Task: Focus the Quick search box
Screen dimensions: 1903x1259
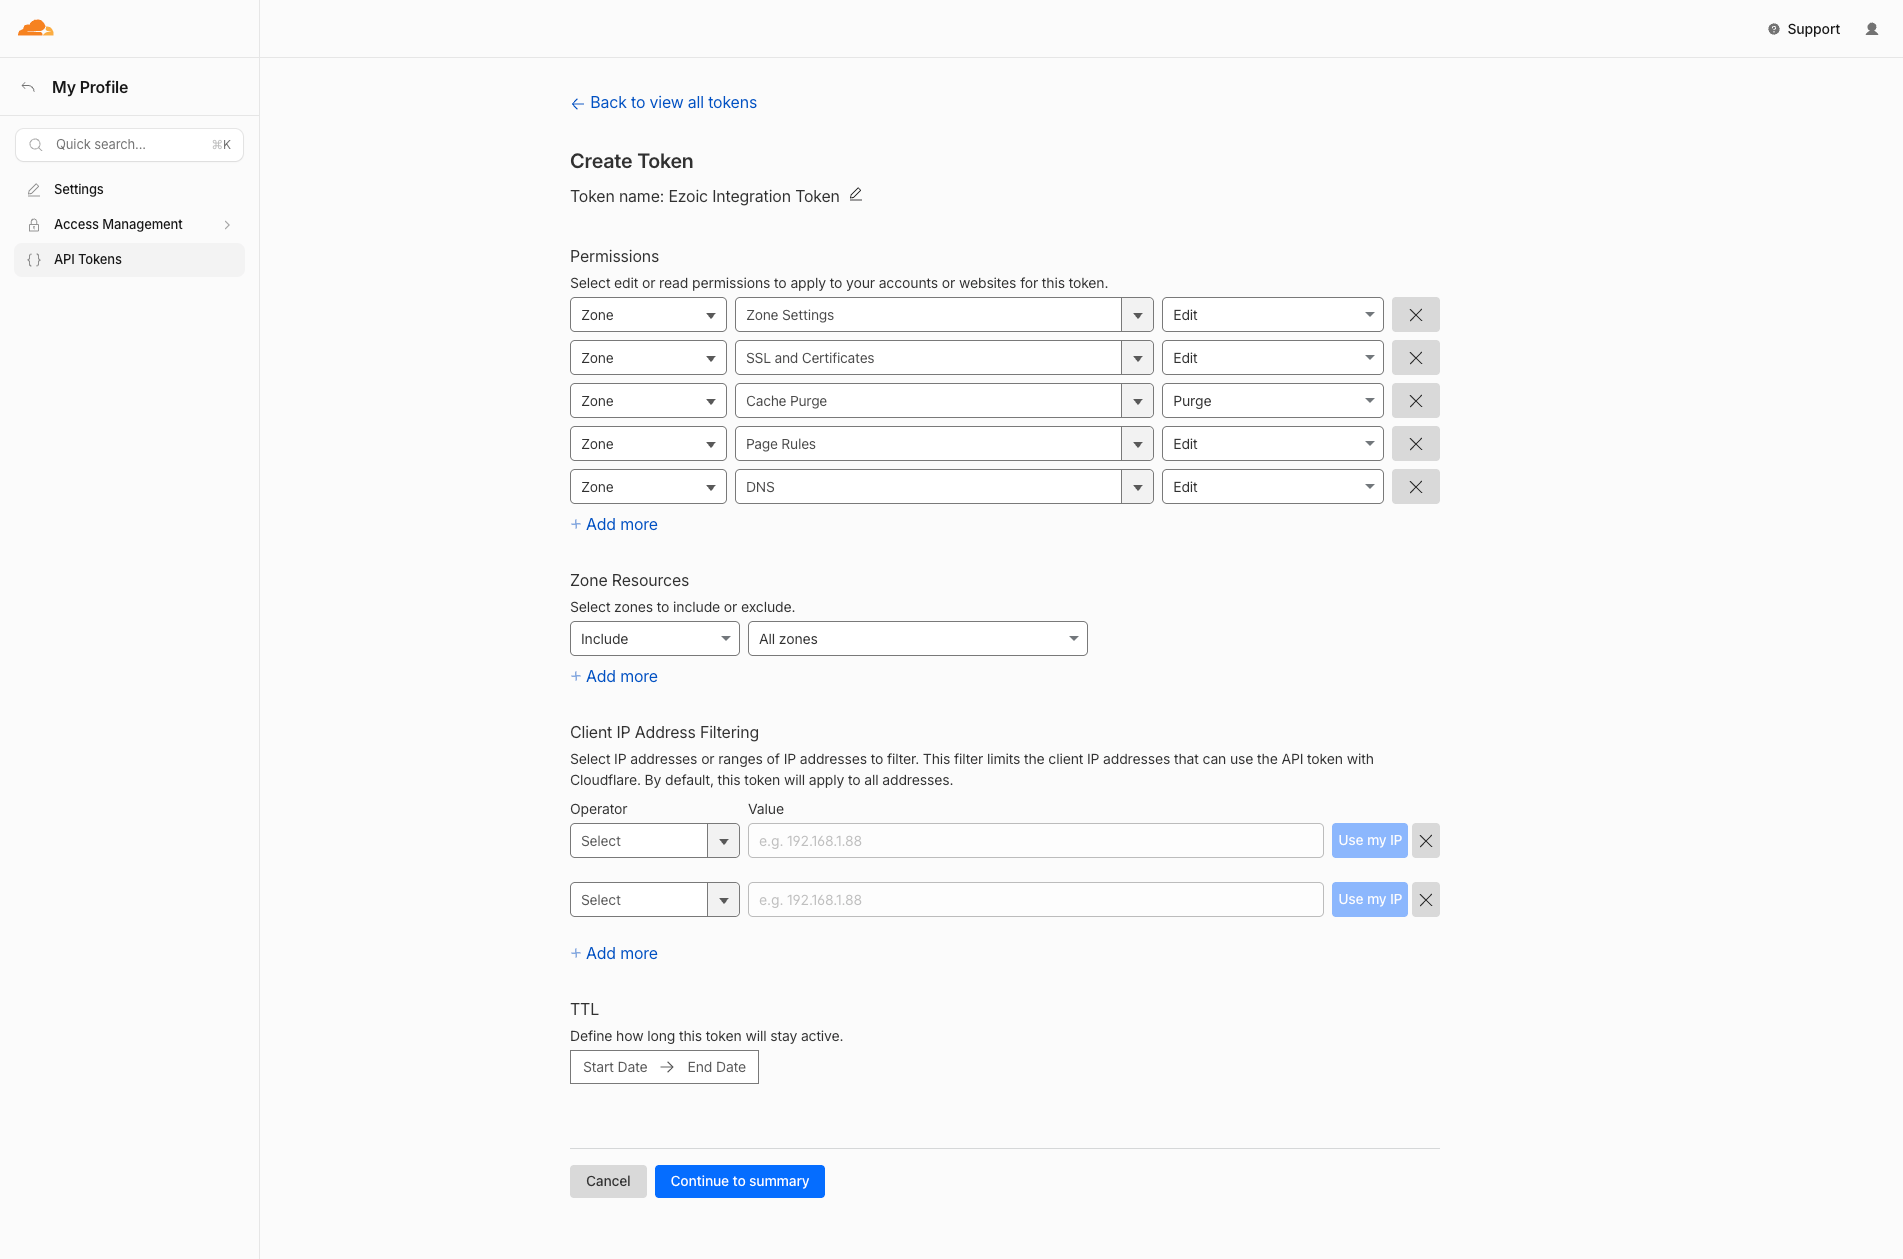Action: [129, 145]
